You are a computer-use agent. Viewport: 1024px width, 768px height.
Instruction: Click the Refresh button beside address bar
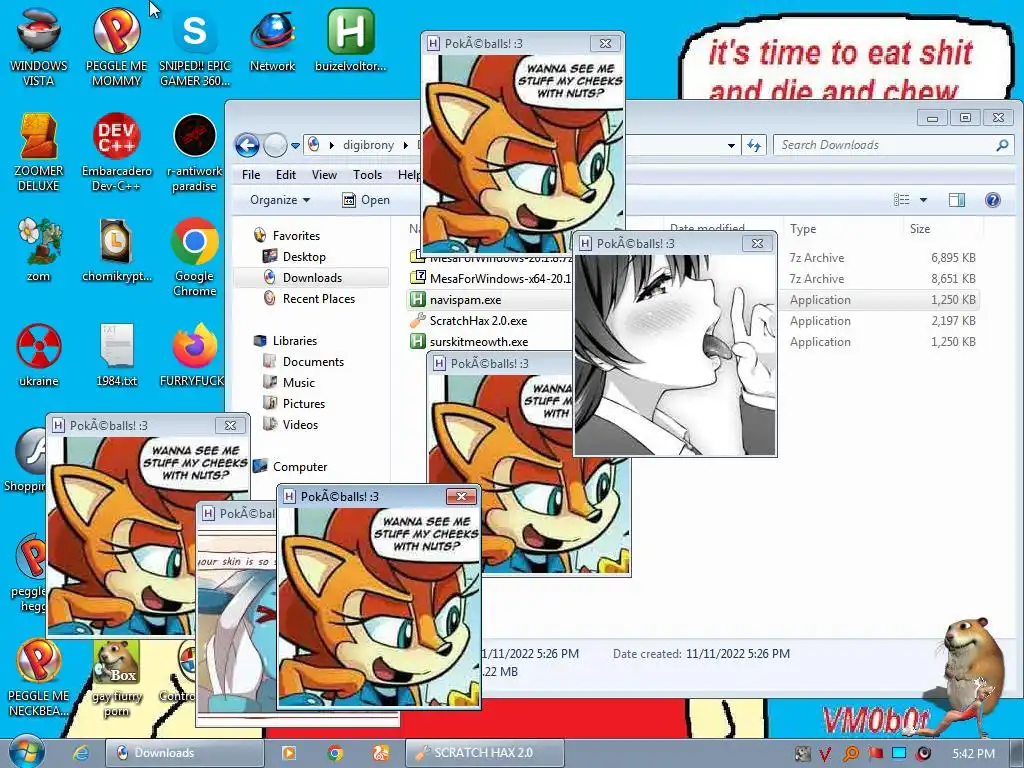[x=754, y=145]
